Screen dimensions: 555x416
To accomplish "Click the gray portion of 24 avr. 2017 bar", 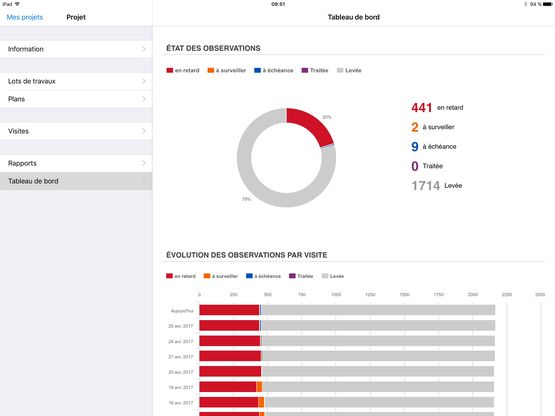I will click(x=378, y=341).
